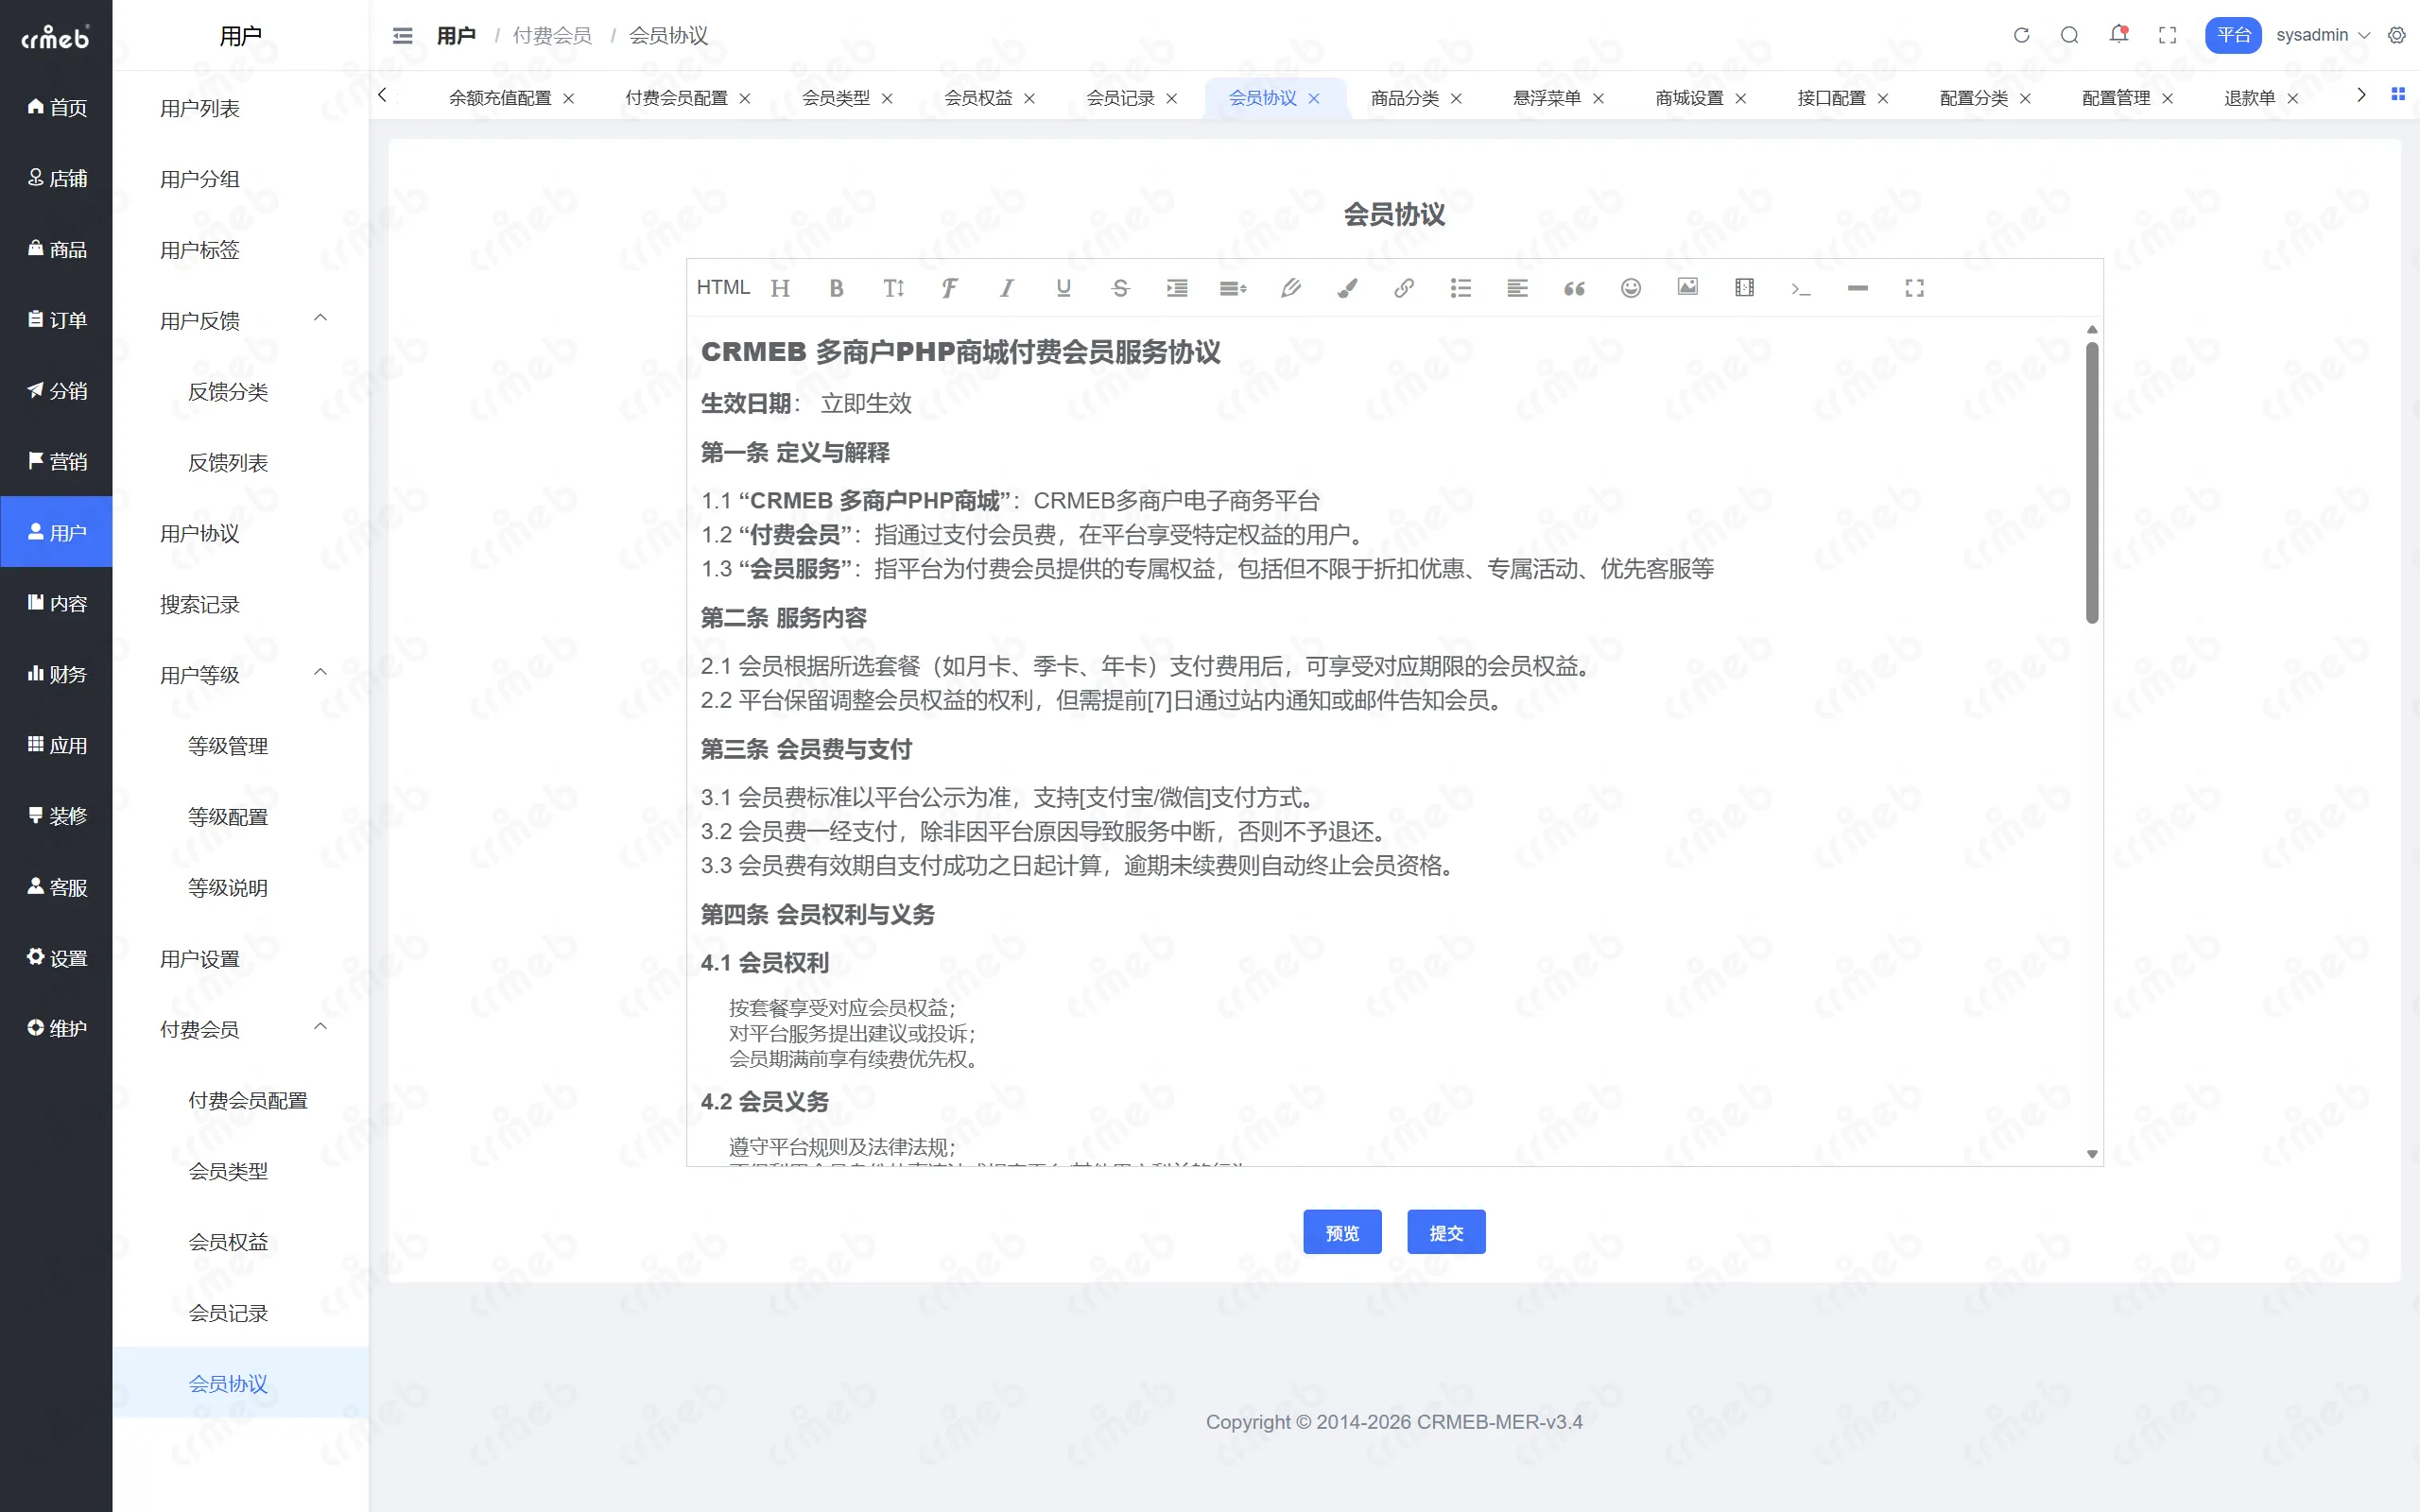
Task: Open 商品 in the main navigation
Action: (x=56, y=249)
